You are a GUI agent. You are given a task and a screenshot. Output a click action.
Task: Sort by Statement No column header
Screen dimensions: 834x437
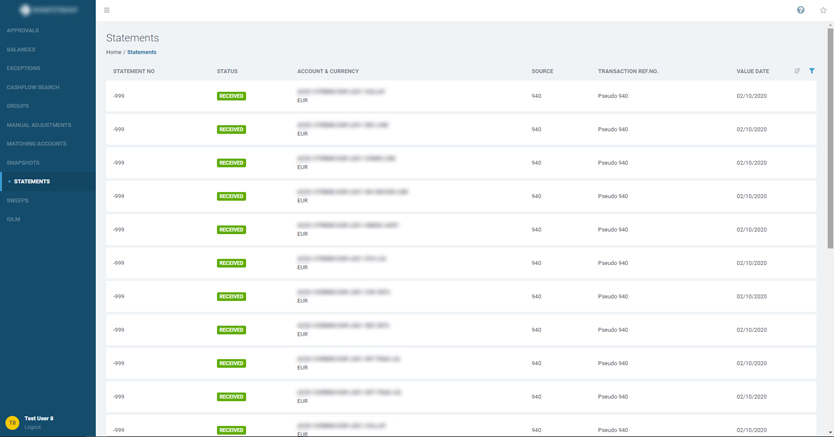(x=134, y=71)
